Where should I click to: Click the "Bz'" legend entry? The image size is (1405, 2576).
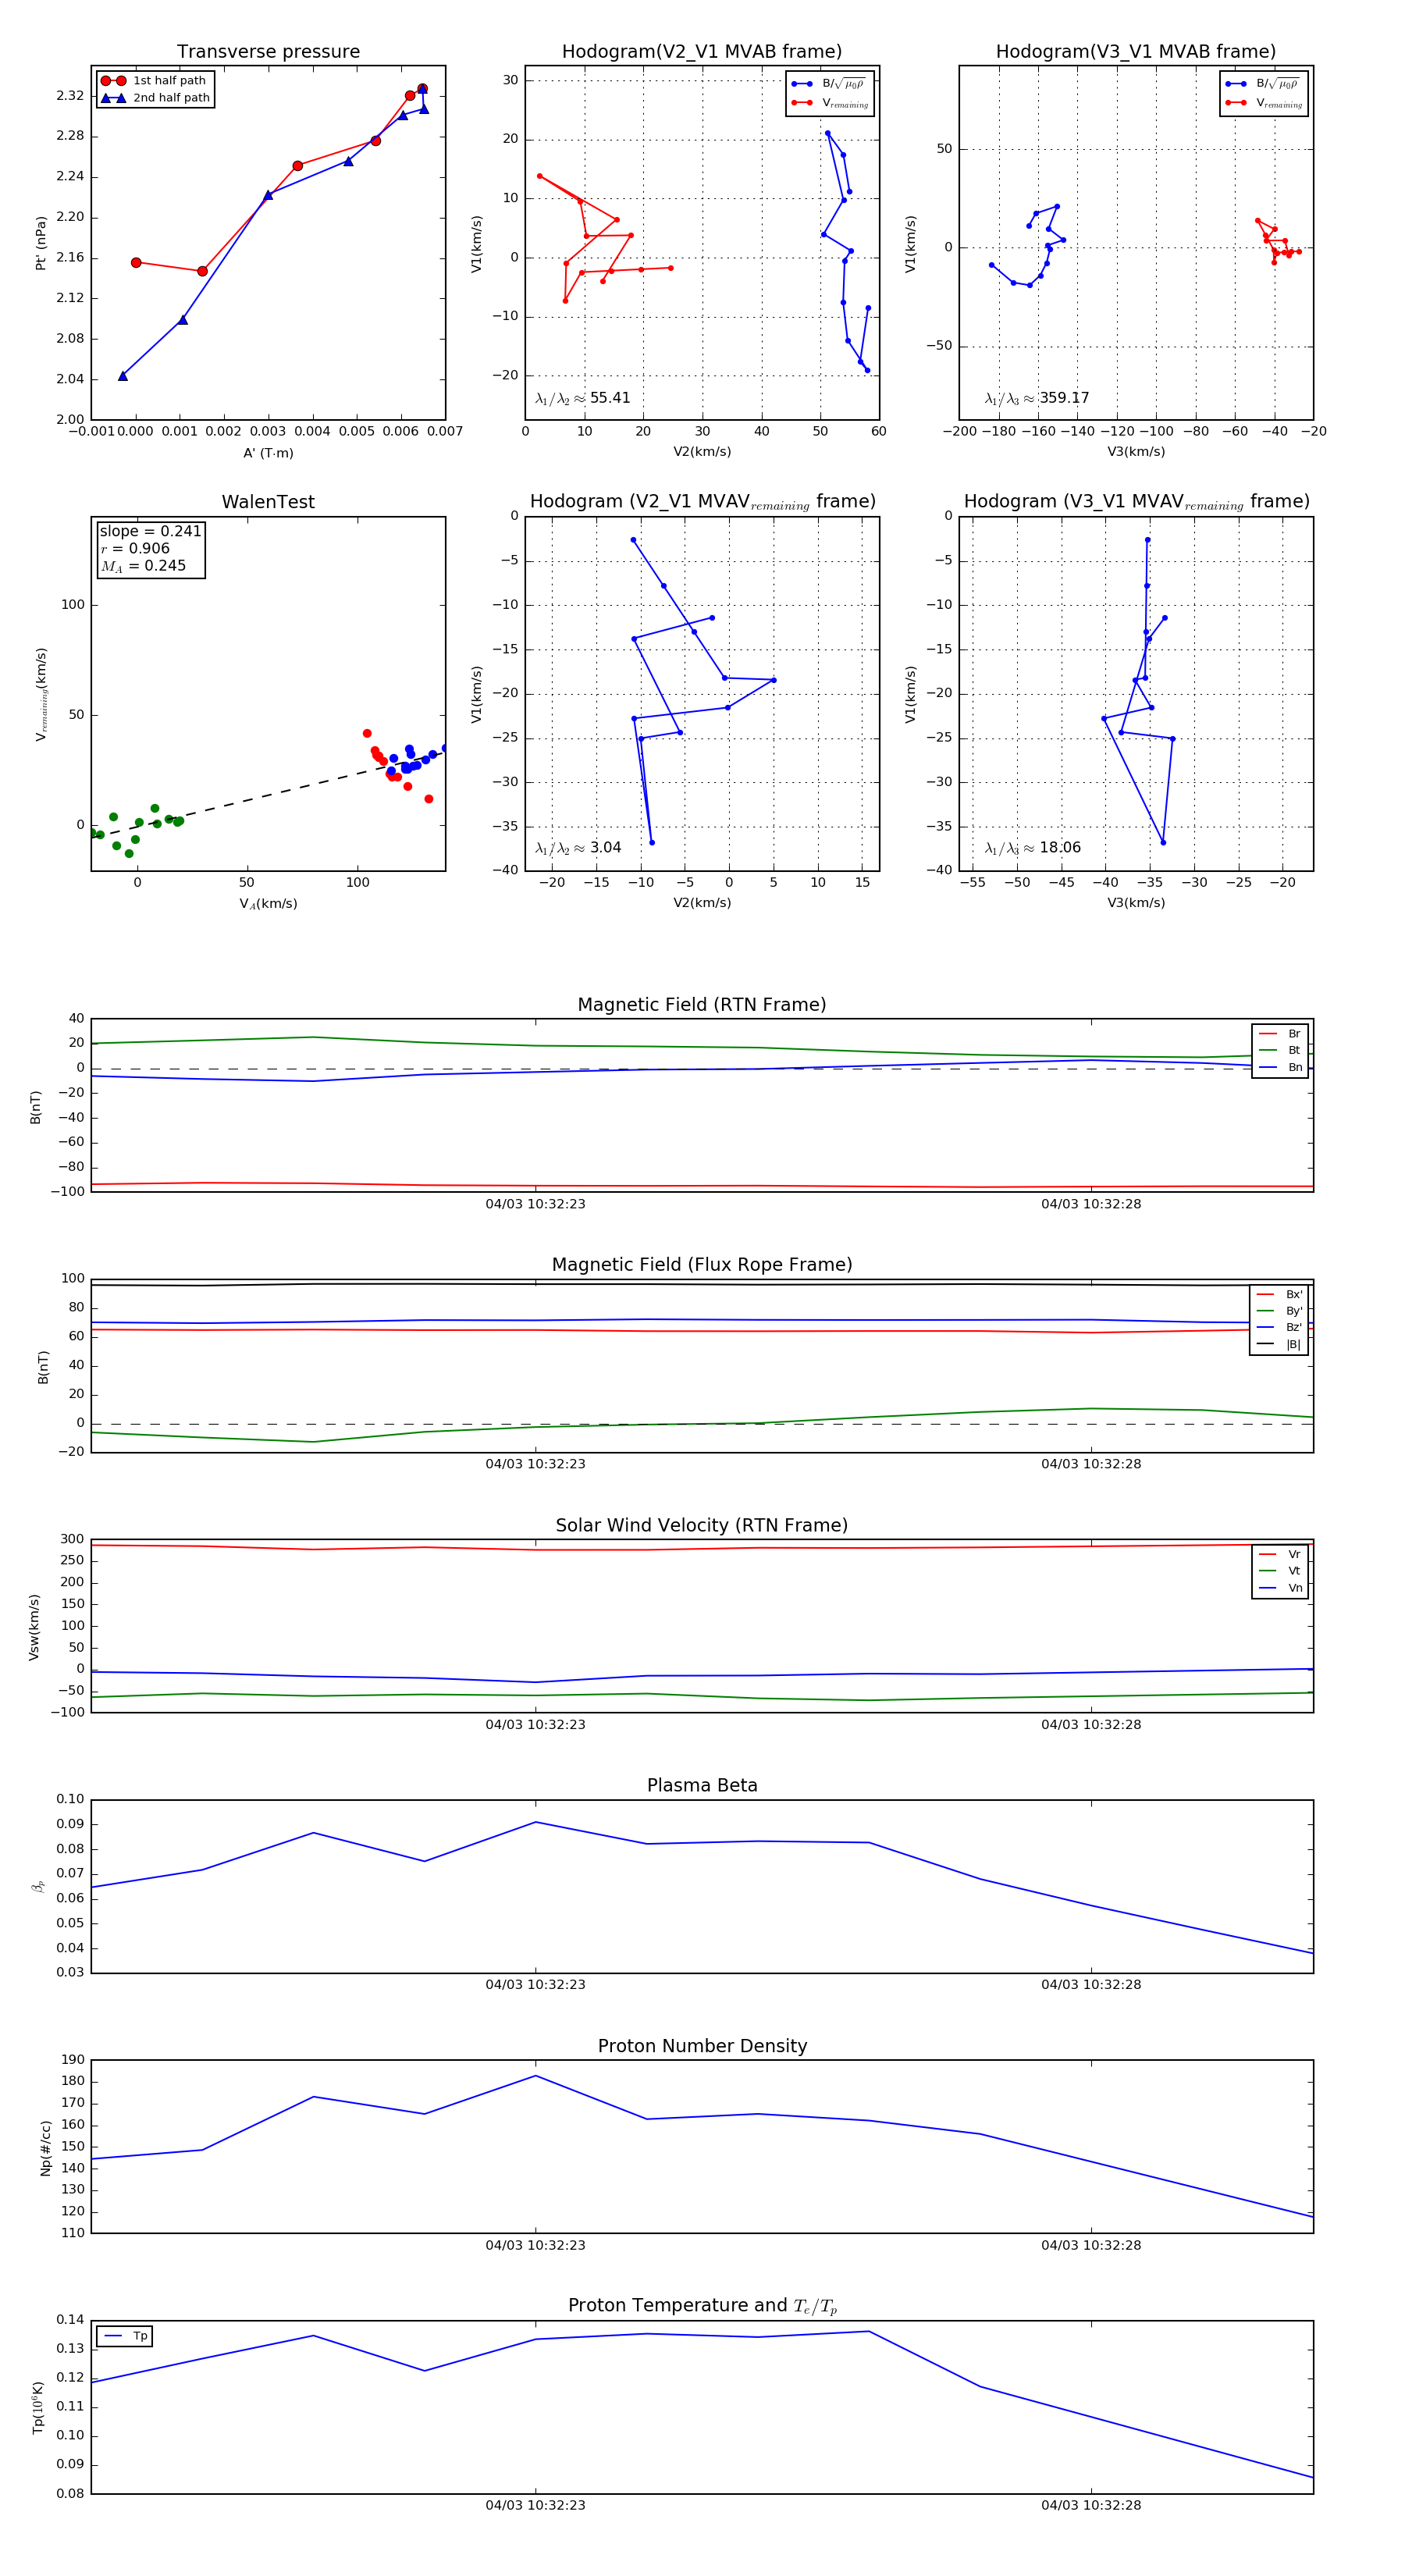click(x=1280, y=1327)
